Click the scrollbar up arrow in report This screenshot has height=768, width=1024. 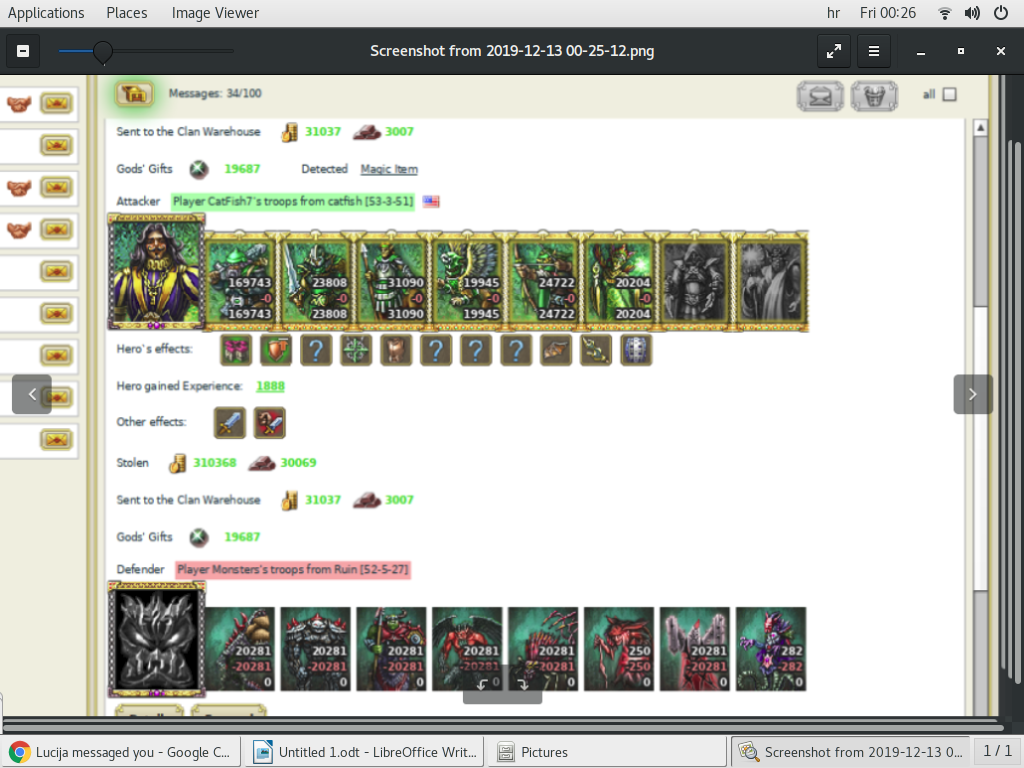[980, 128]
